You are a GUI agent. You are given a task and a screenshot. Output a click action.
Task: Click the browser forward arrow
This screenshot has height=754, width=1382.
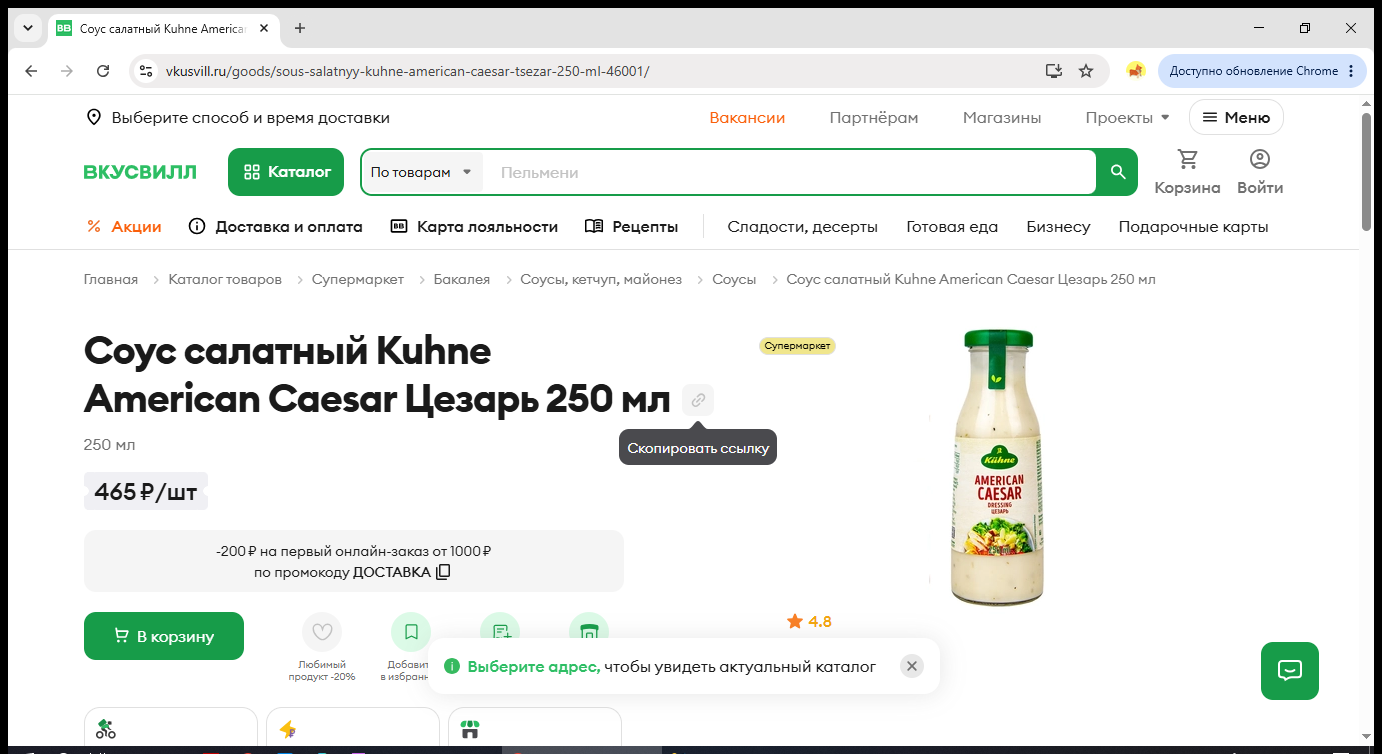click(x=67, y=71)
